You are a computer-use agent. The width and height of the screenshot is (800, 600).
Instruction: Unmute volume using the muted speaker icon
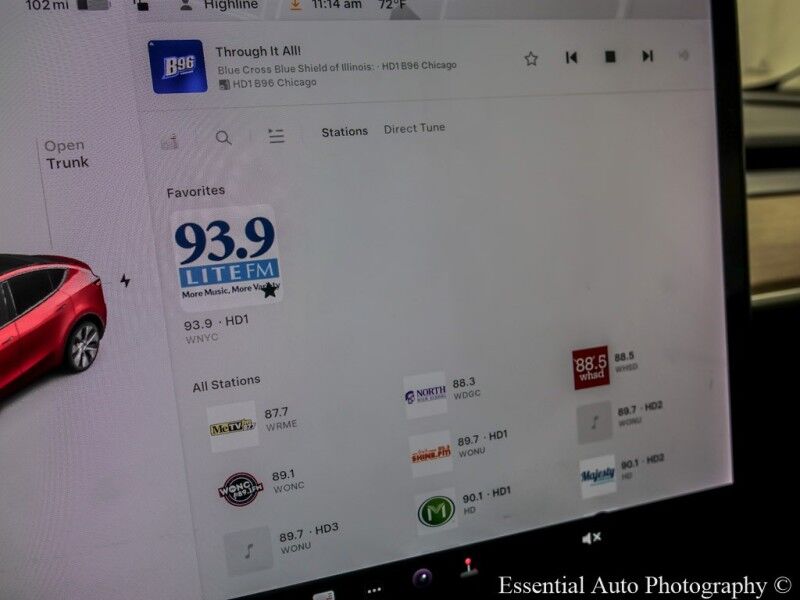591,538
